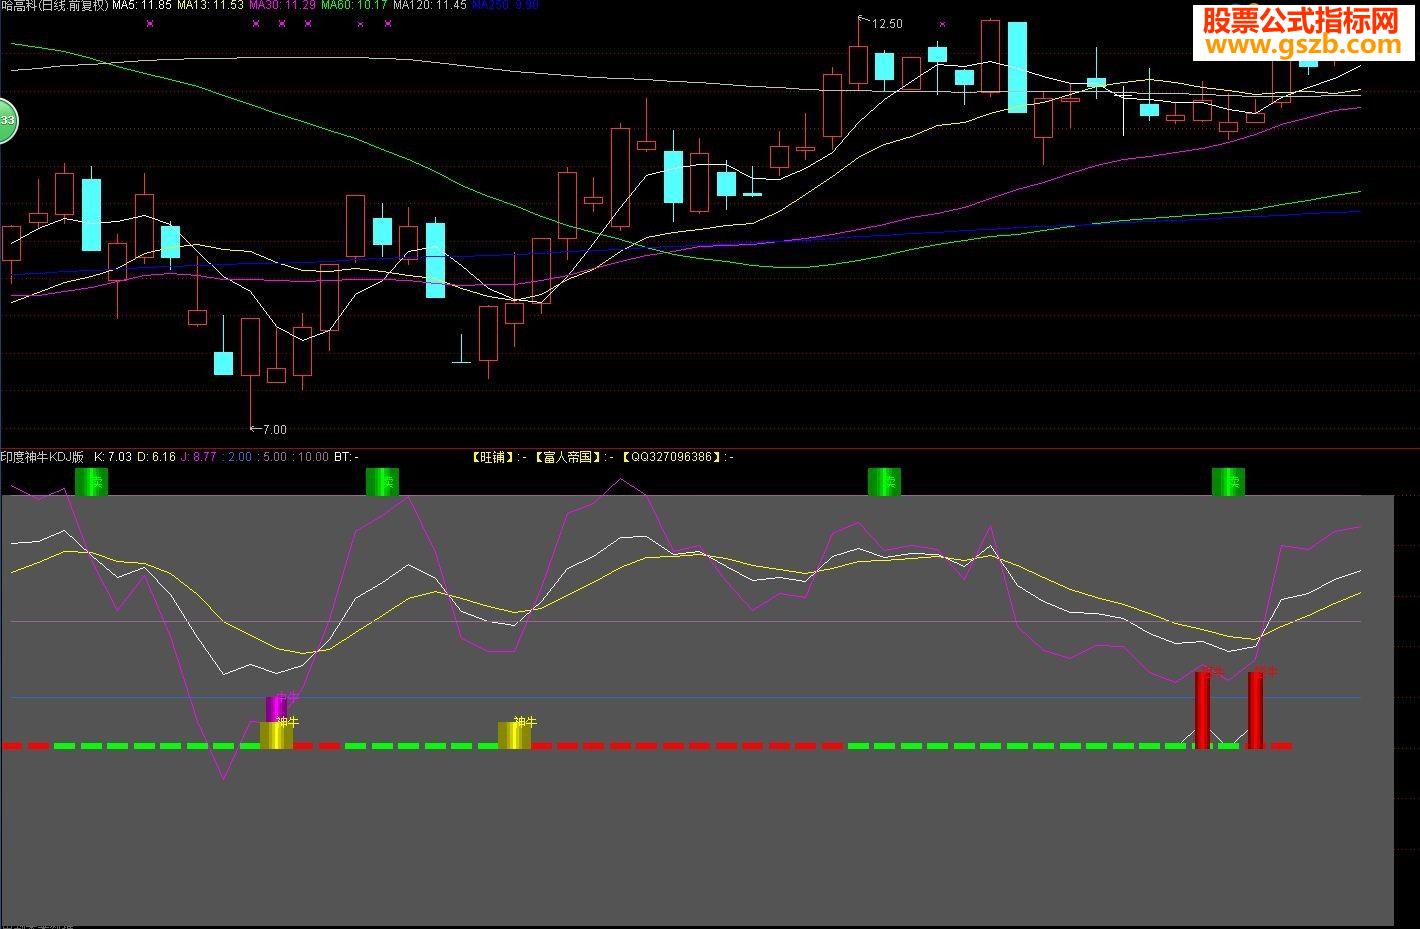This screenshot has width=1420, height=929.
Task: Select the 10.00 indicator parameter
Action: [x=313, y=457]
